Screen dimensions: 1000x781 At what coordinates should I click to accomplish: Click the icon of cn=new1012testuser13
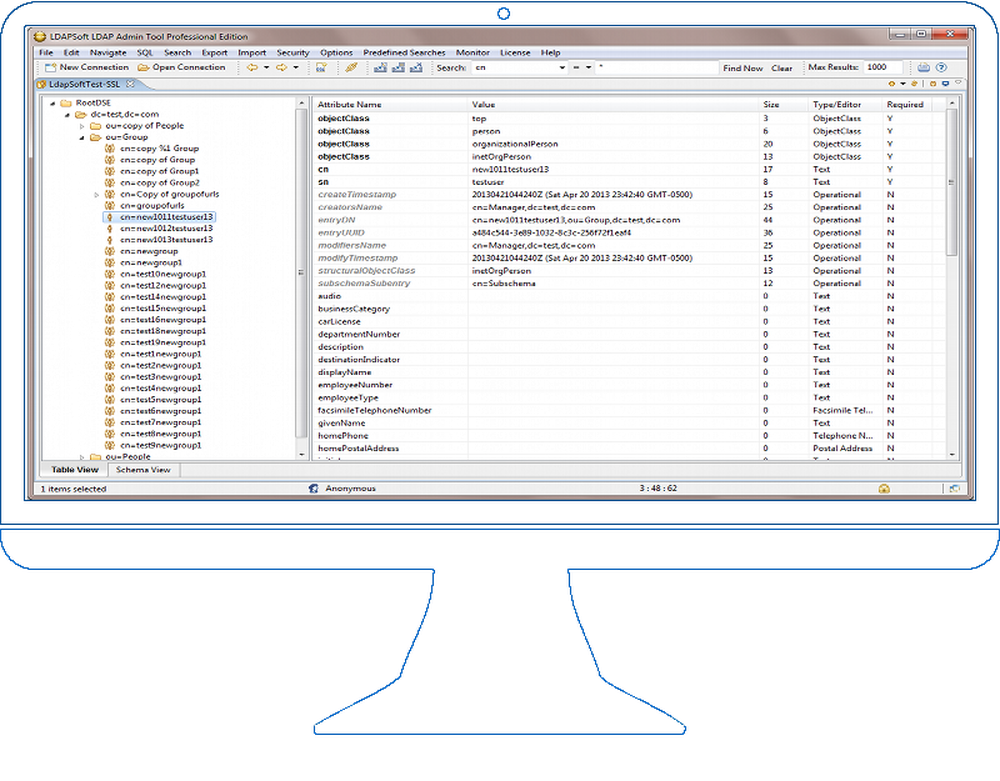click(x=110, y=228)
